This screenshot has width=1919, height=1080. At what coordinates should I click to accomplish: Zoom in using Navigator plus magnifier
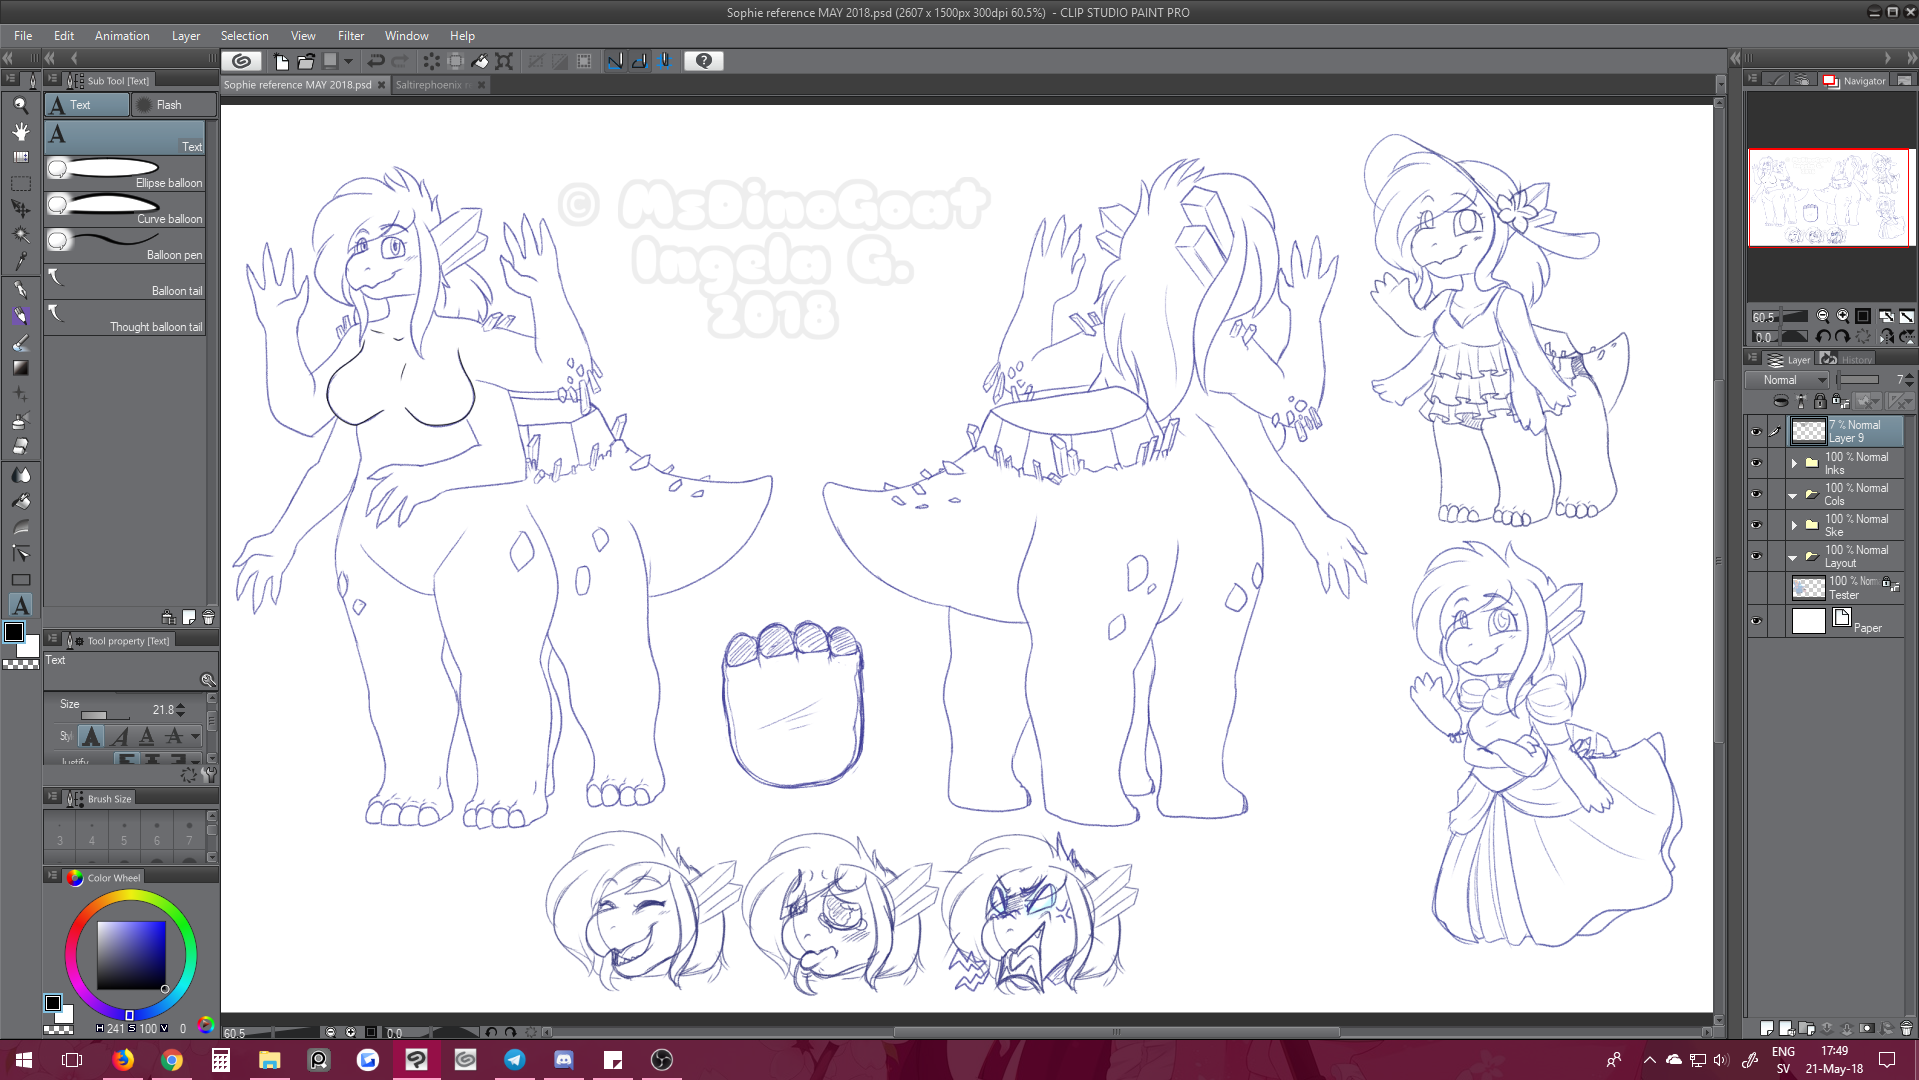[x=1842, y=316]
